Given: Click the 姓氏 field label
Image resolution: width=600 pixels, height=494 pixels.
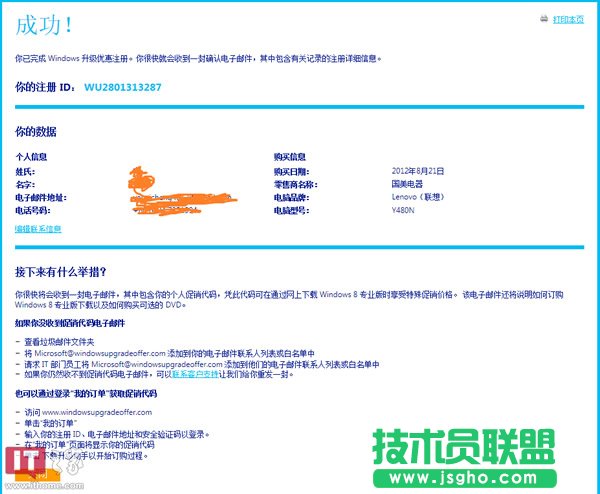Looking at the screenshot, I should [25, 172].
